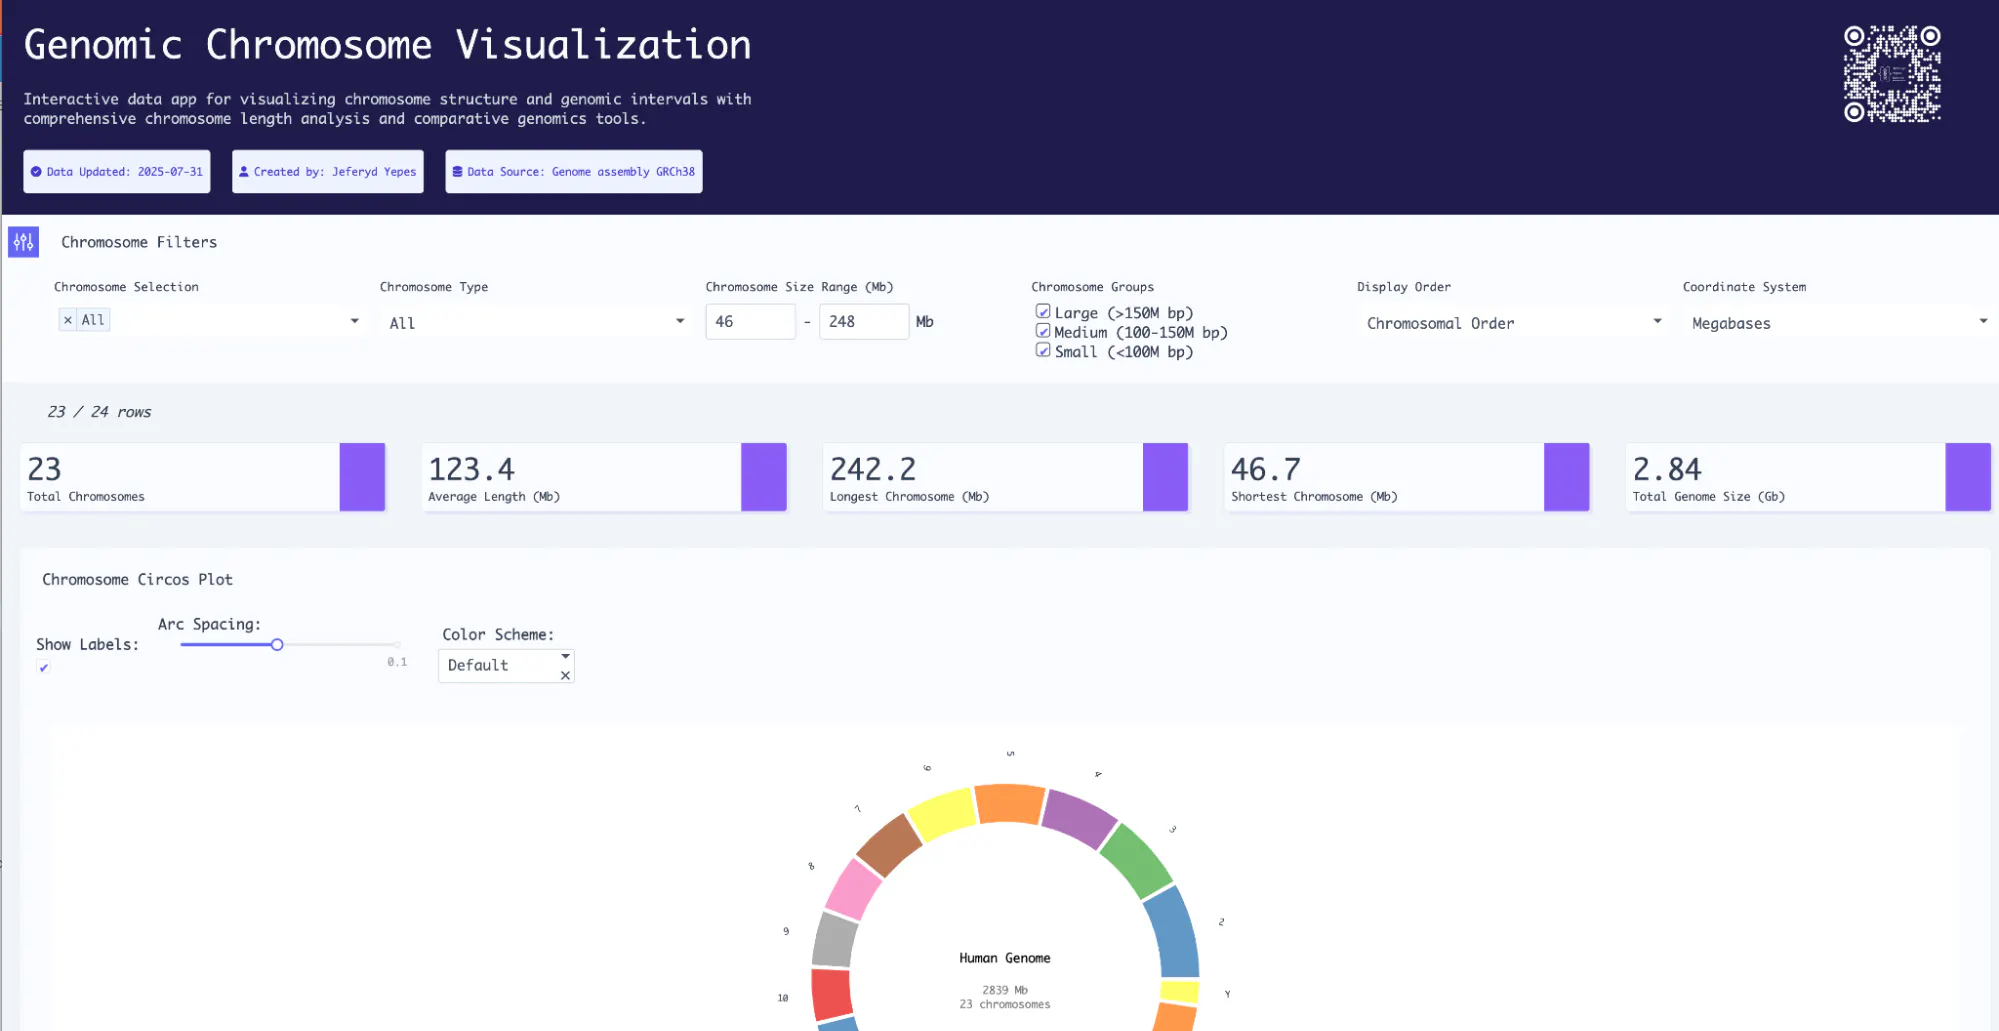
Task: Clear the Color Scheme Default selection
Action: [x=565, y=676]
